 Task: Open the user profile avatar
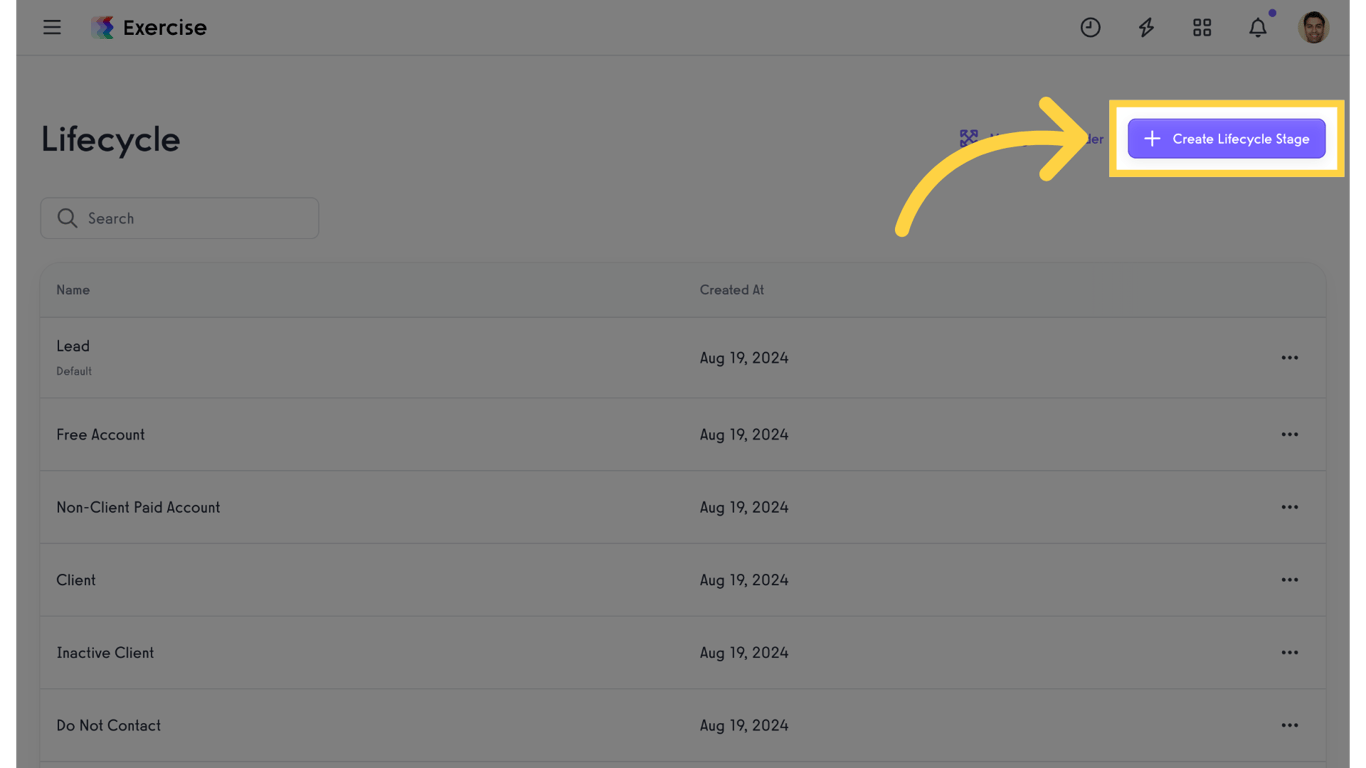[1313, 28]
